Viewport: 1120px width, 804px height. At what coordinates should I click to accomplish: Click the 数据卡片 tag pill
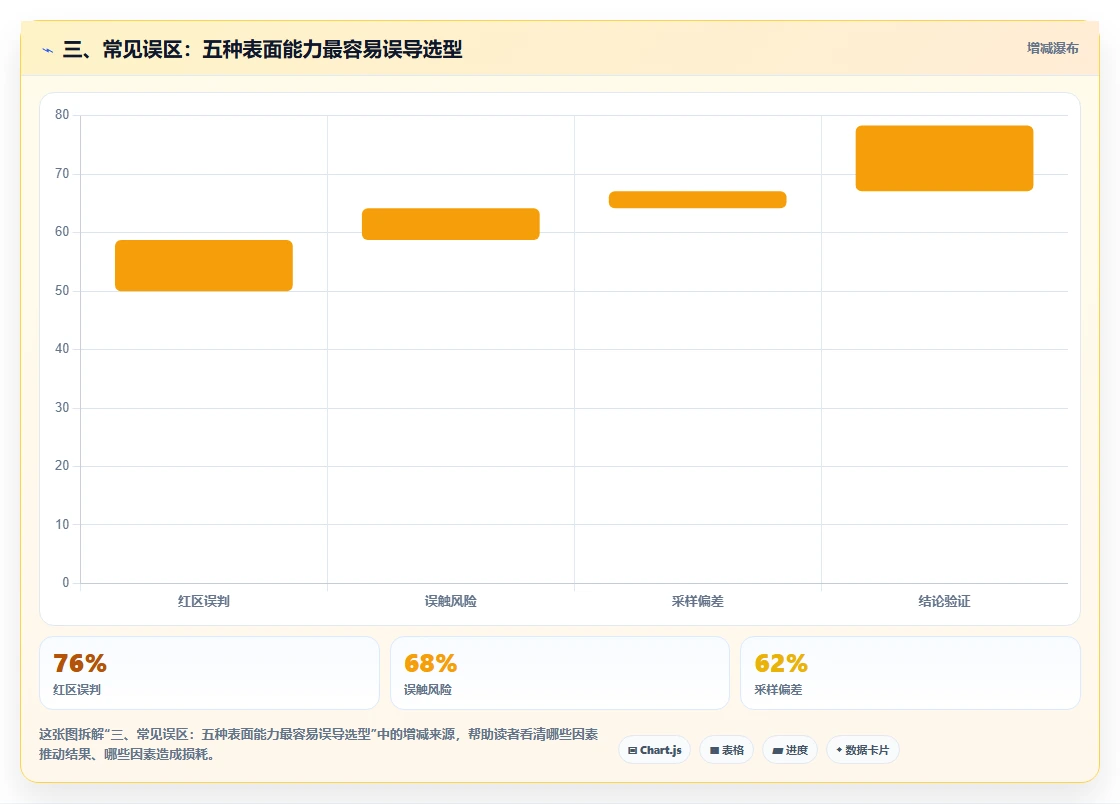pyautogui.click(x=863, y=750)
